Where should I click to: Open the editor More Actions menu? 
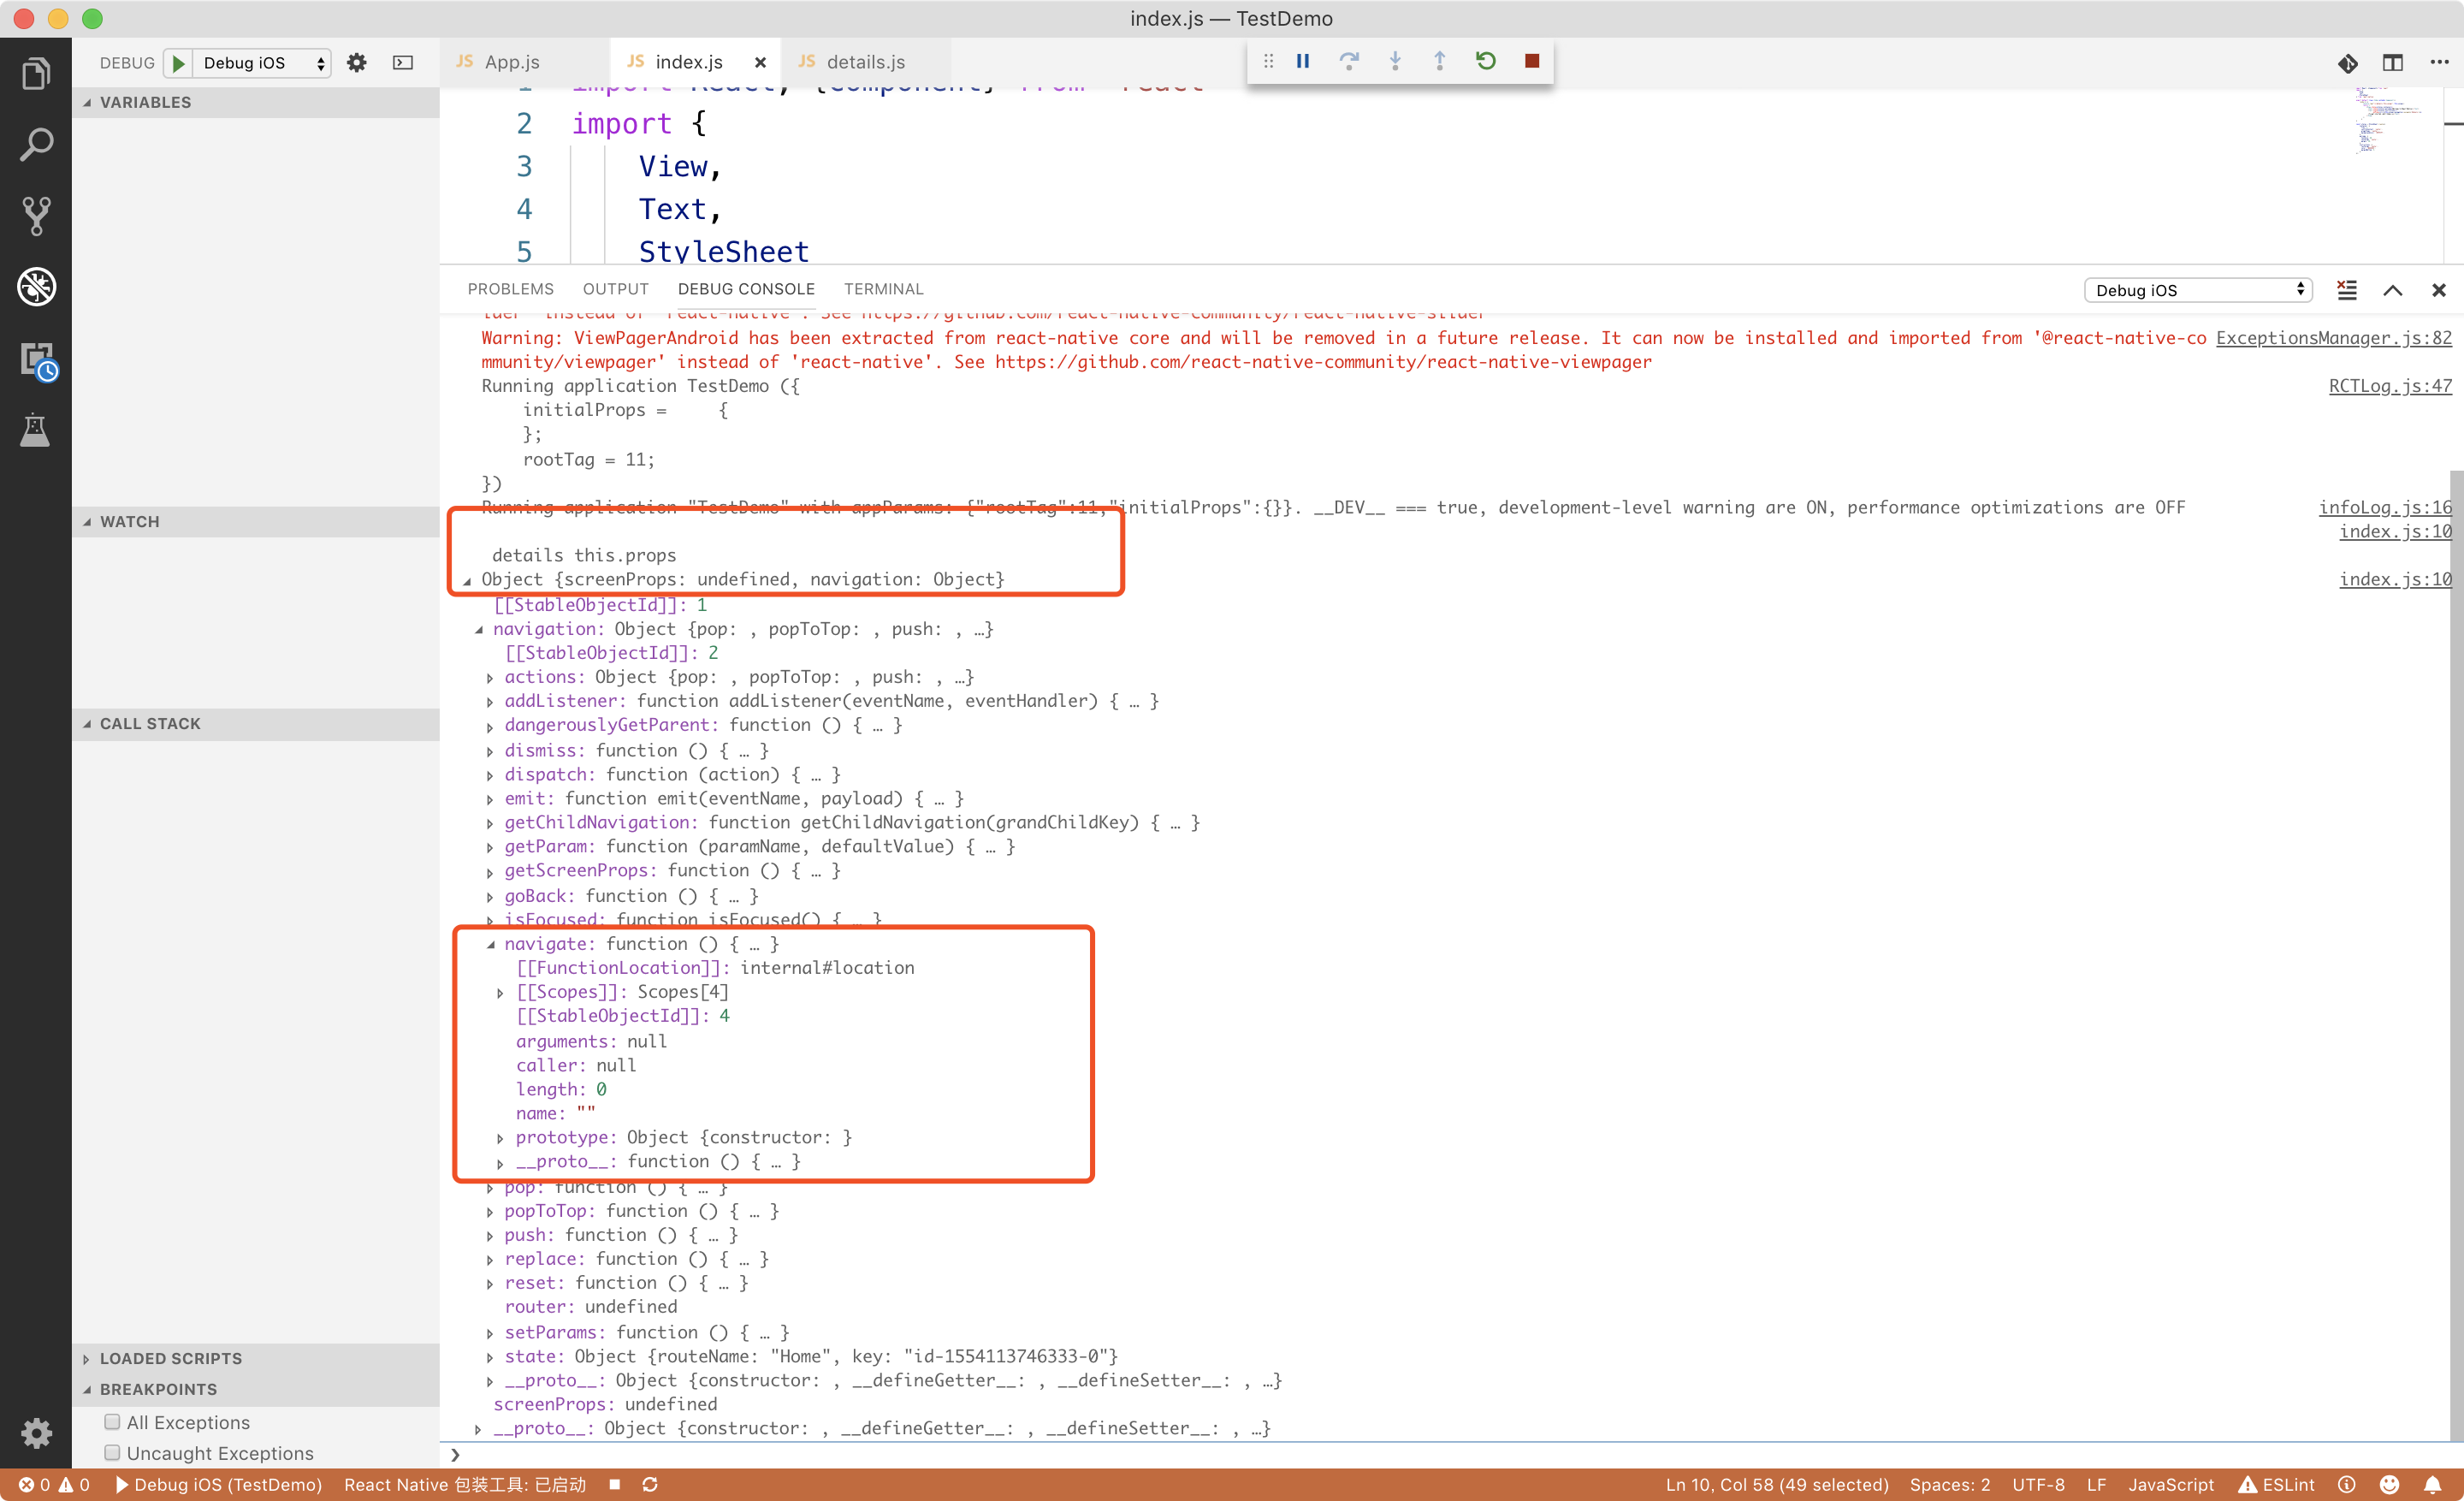pyautogui.click(x=2440, y=63)
